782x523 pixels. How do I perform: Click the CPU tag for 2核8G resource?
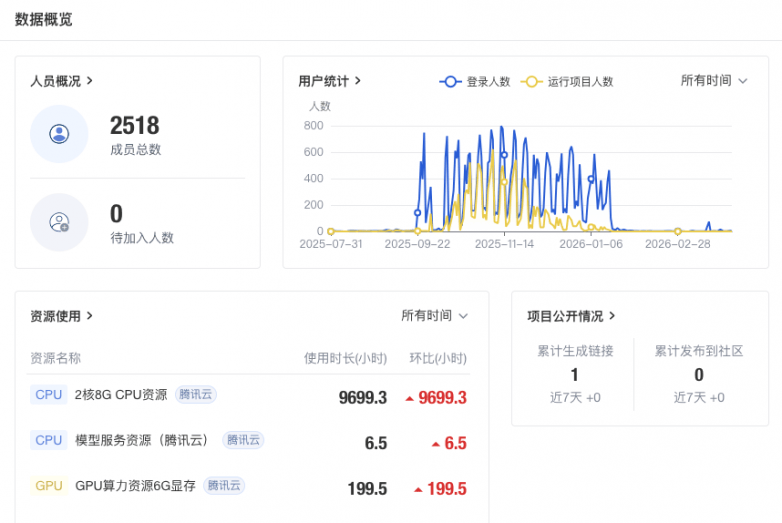tap(49, 395)
